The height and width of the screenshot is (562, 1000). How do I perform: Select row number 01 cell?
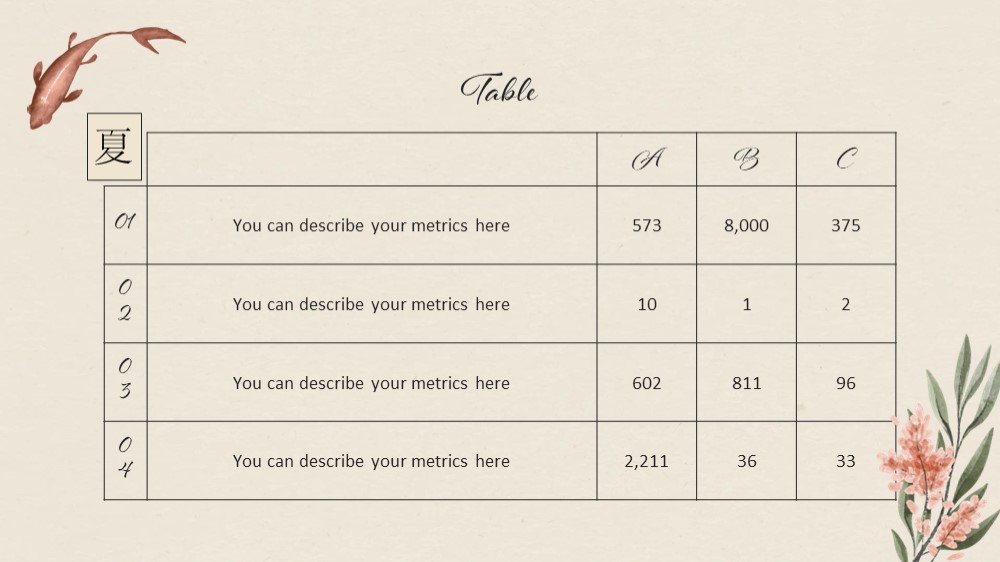[x=126, y=225]
